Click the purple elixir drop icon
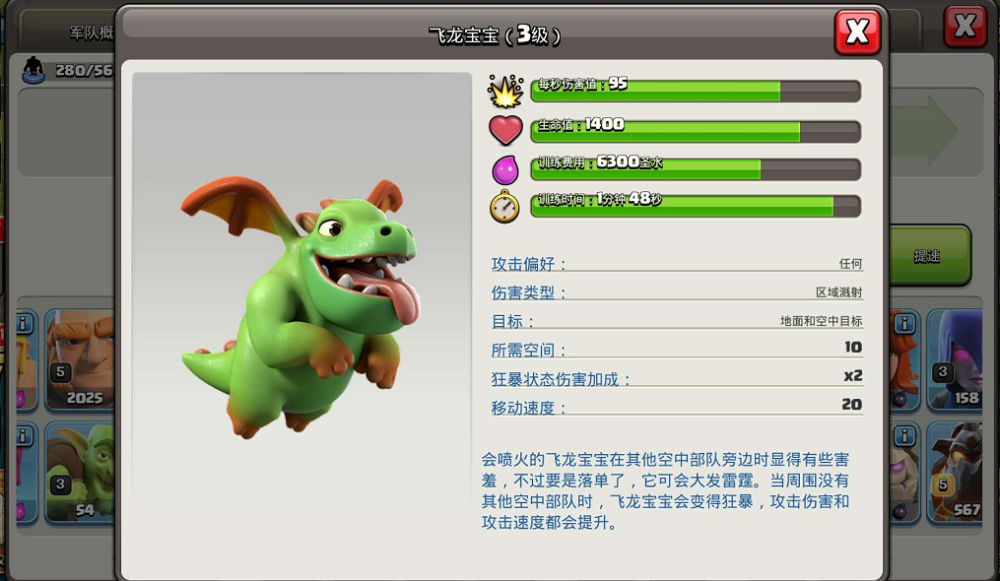The image size is (1000, 581). click(x=505, y=170)
